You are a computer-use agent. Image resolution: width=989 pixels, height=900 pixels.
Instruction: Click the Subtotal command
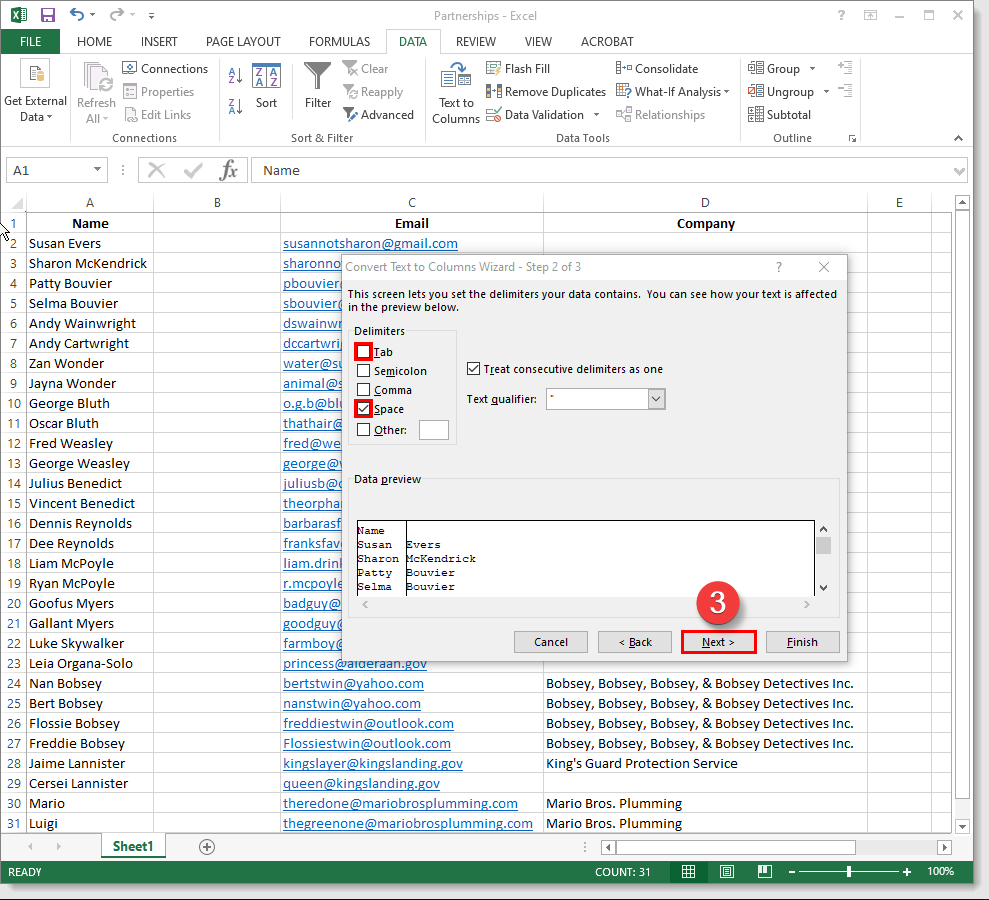click(x=780, y=115)
